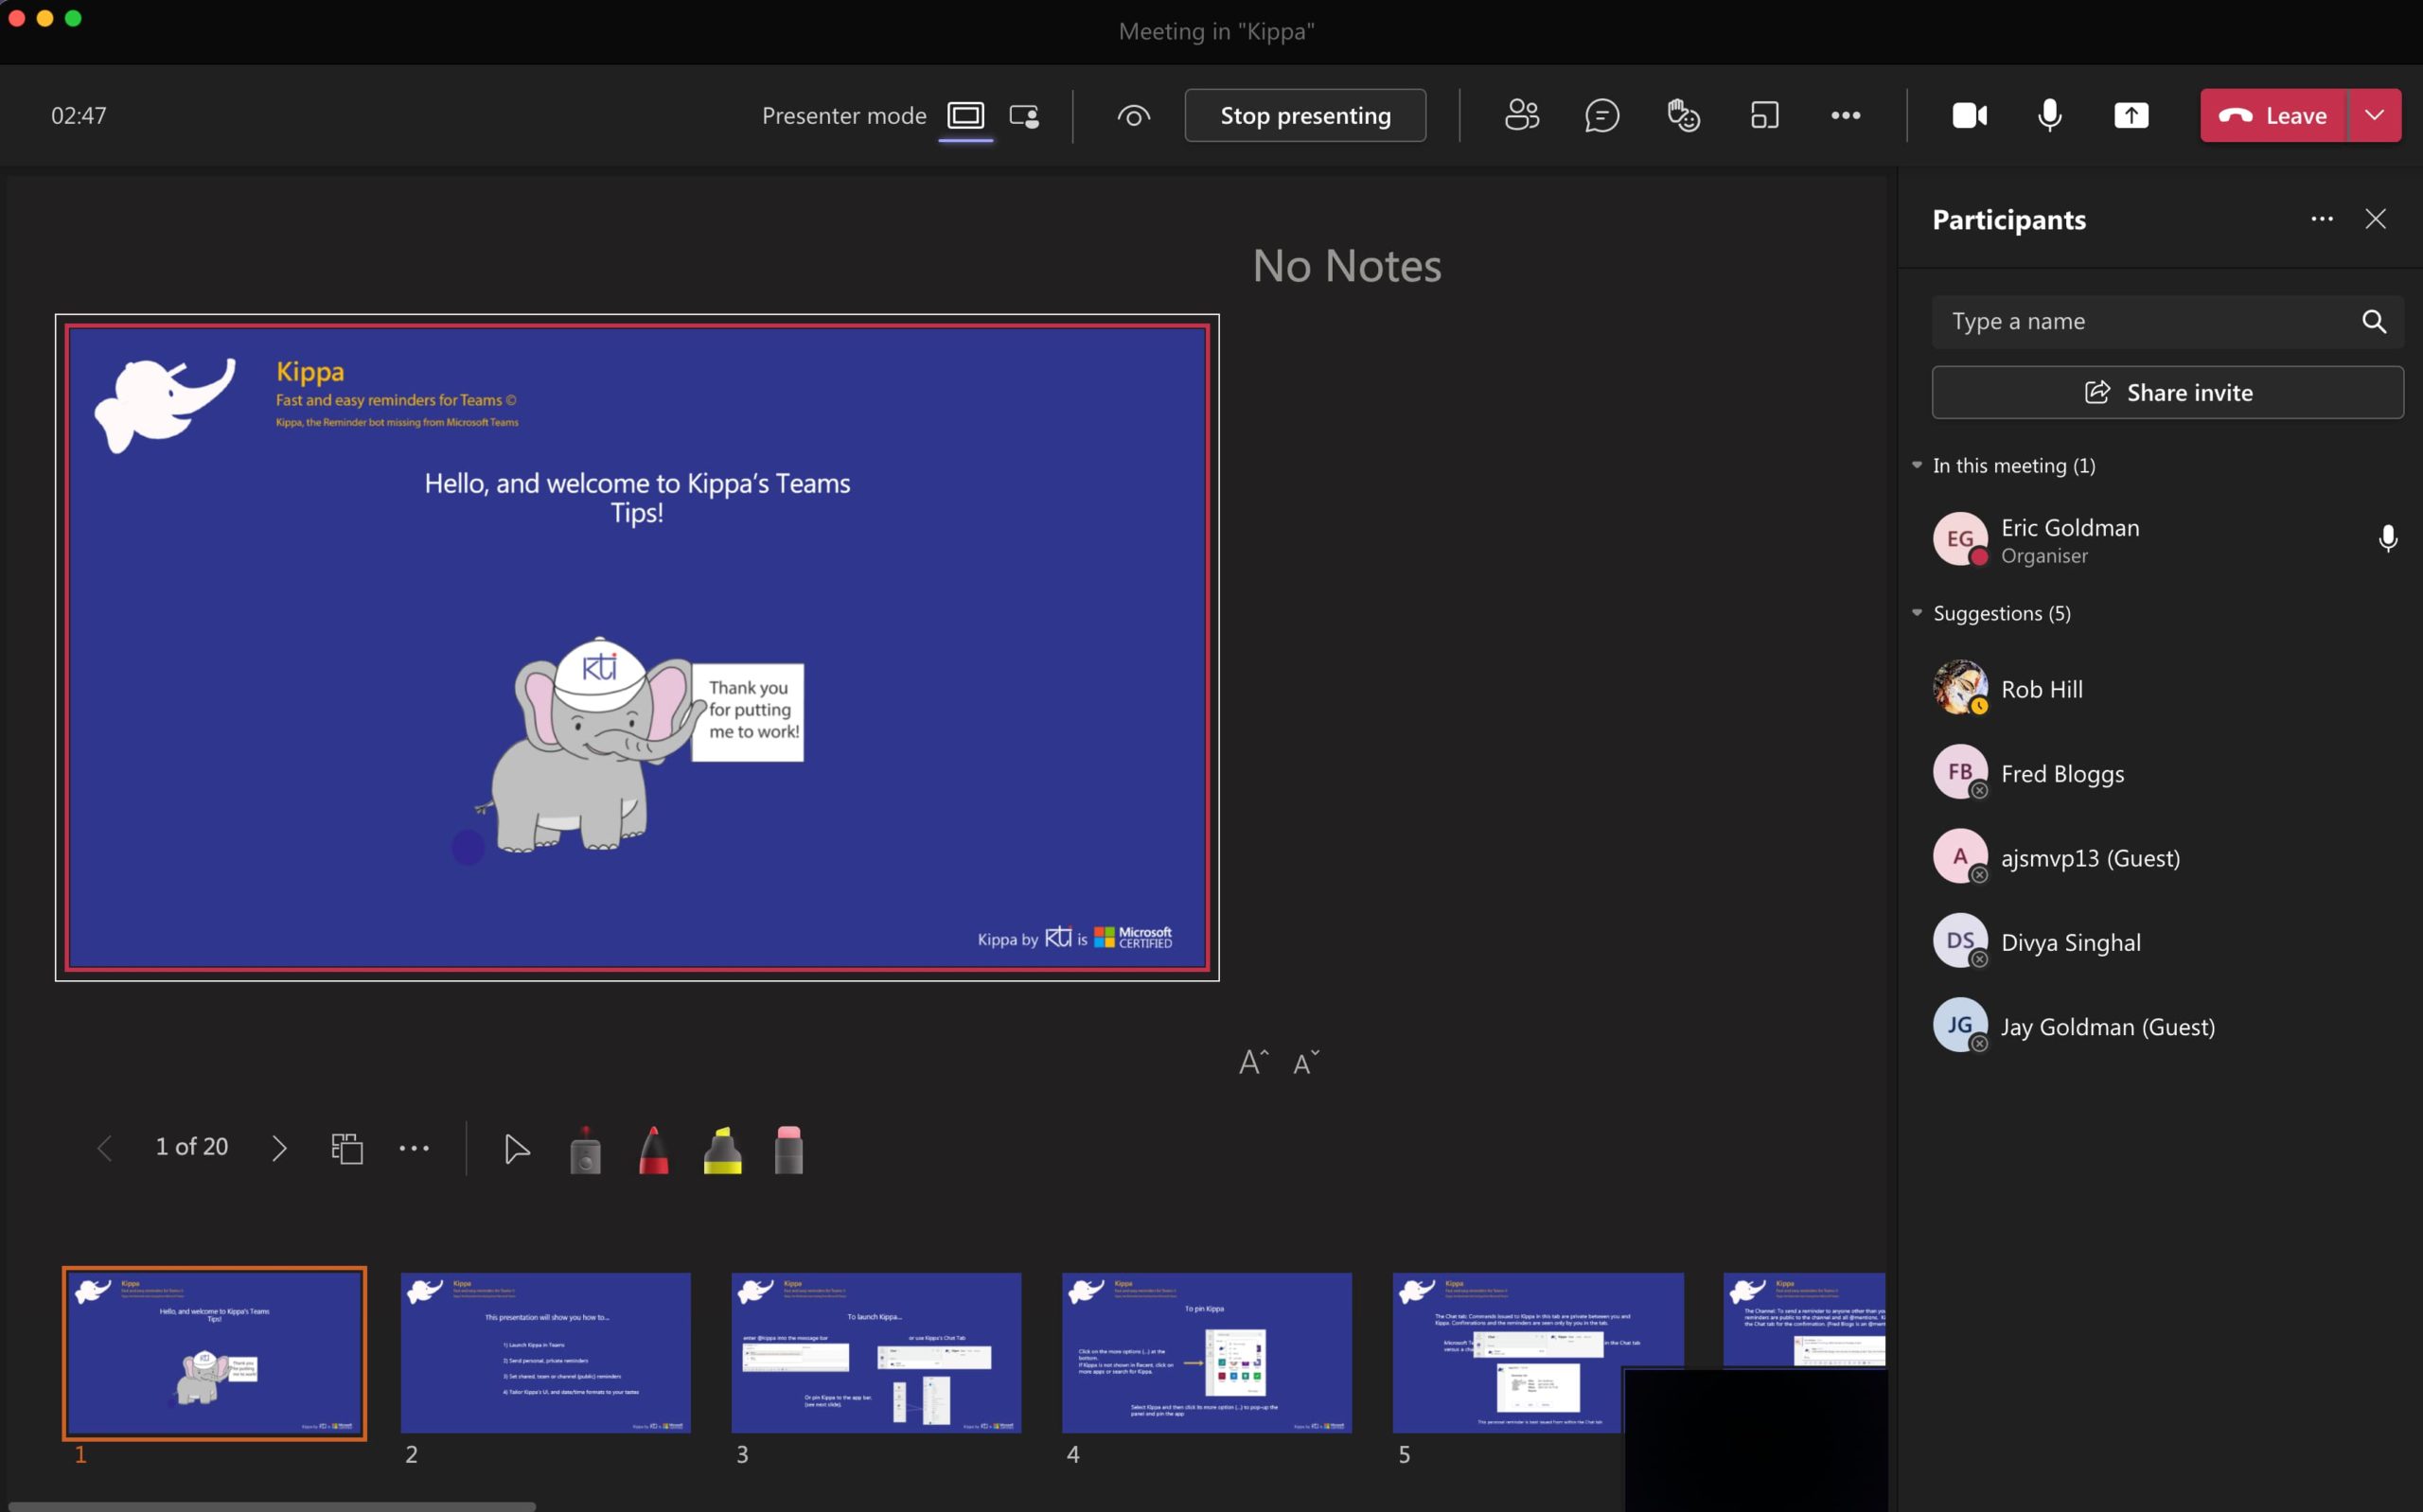Click Share invite button

tap(2167, 393)
